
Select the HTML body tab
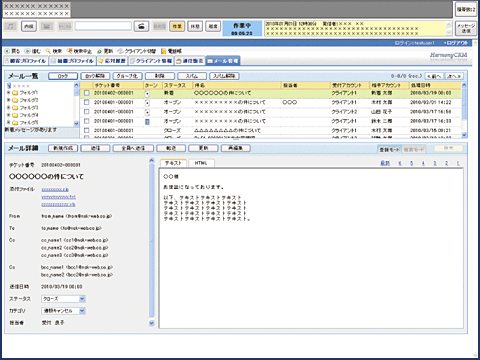[201, 163]
